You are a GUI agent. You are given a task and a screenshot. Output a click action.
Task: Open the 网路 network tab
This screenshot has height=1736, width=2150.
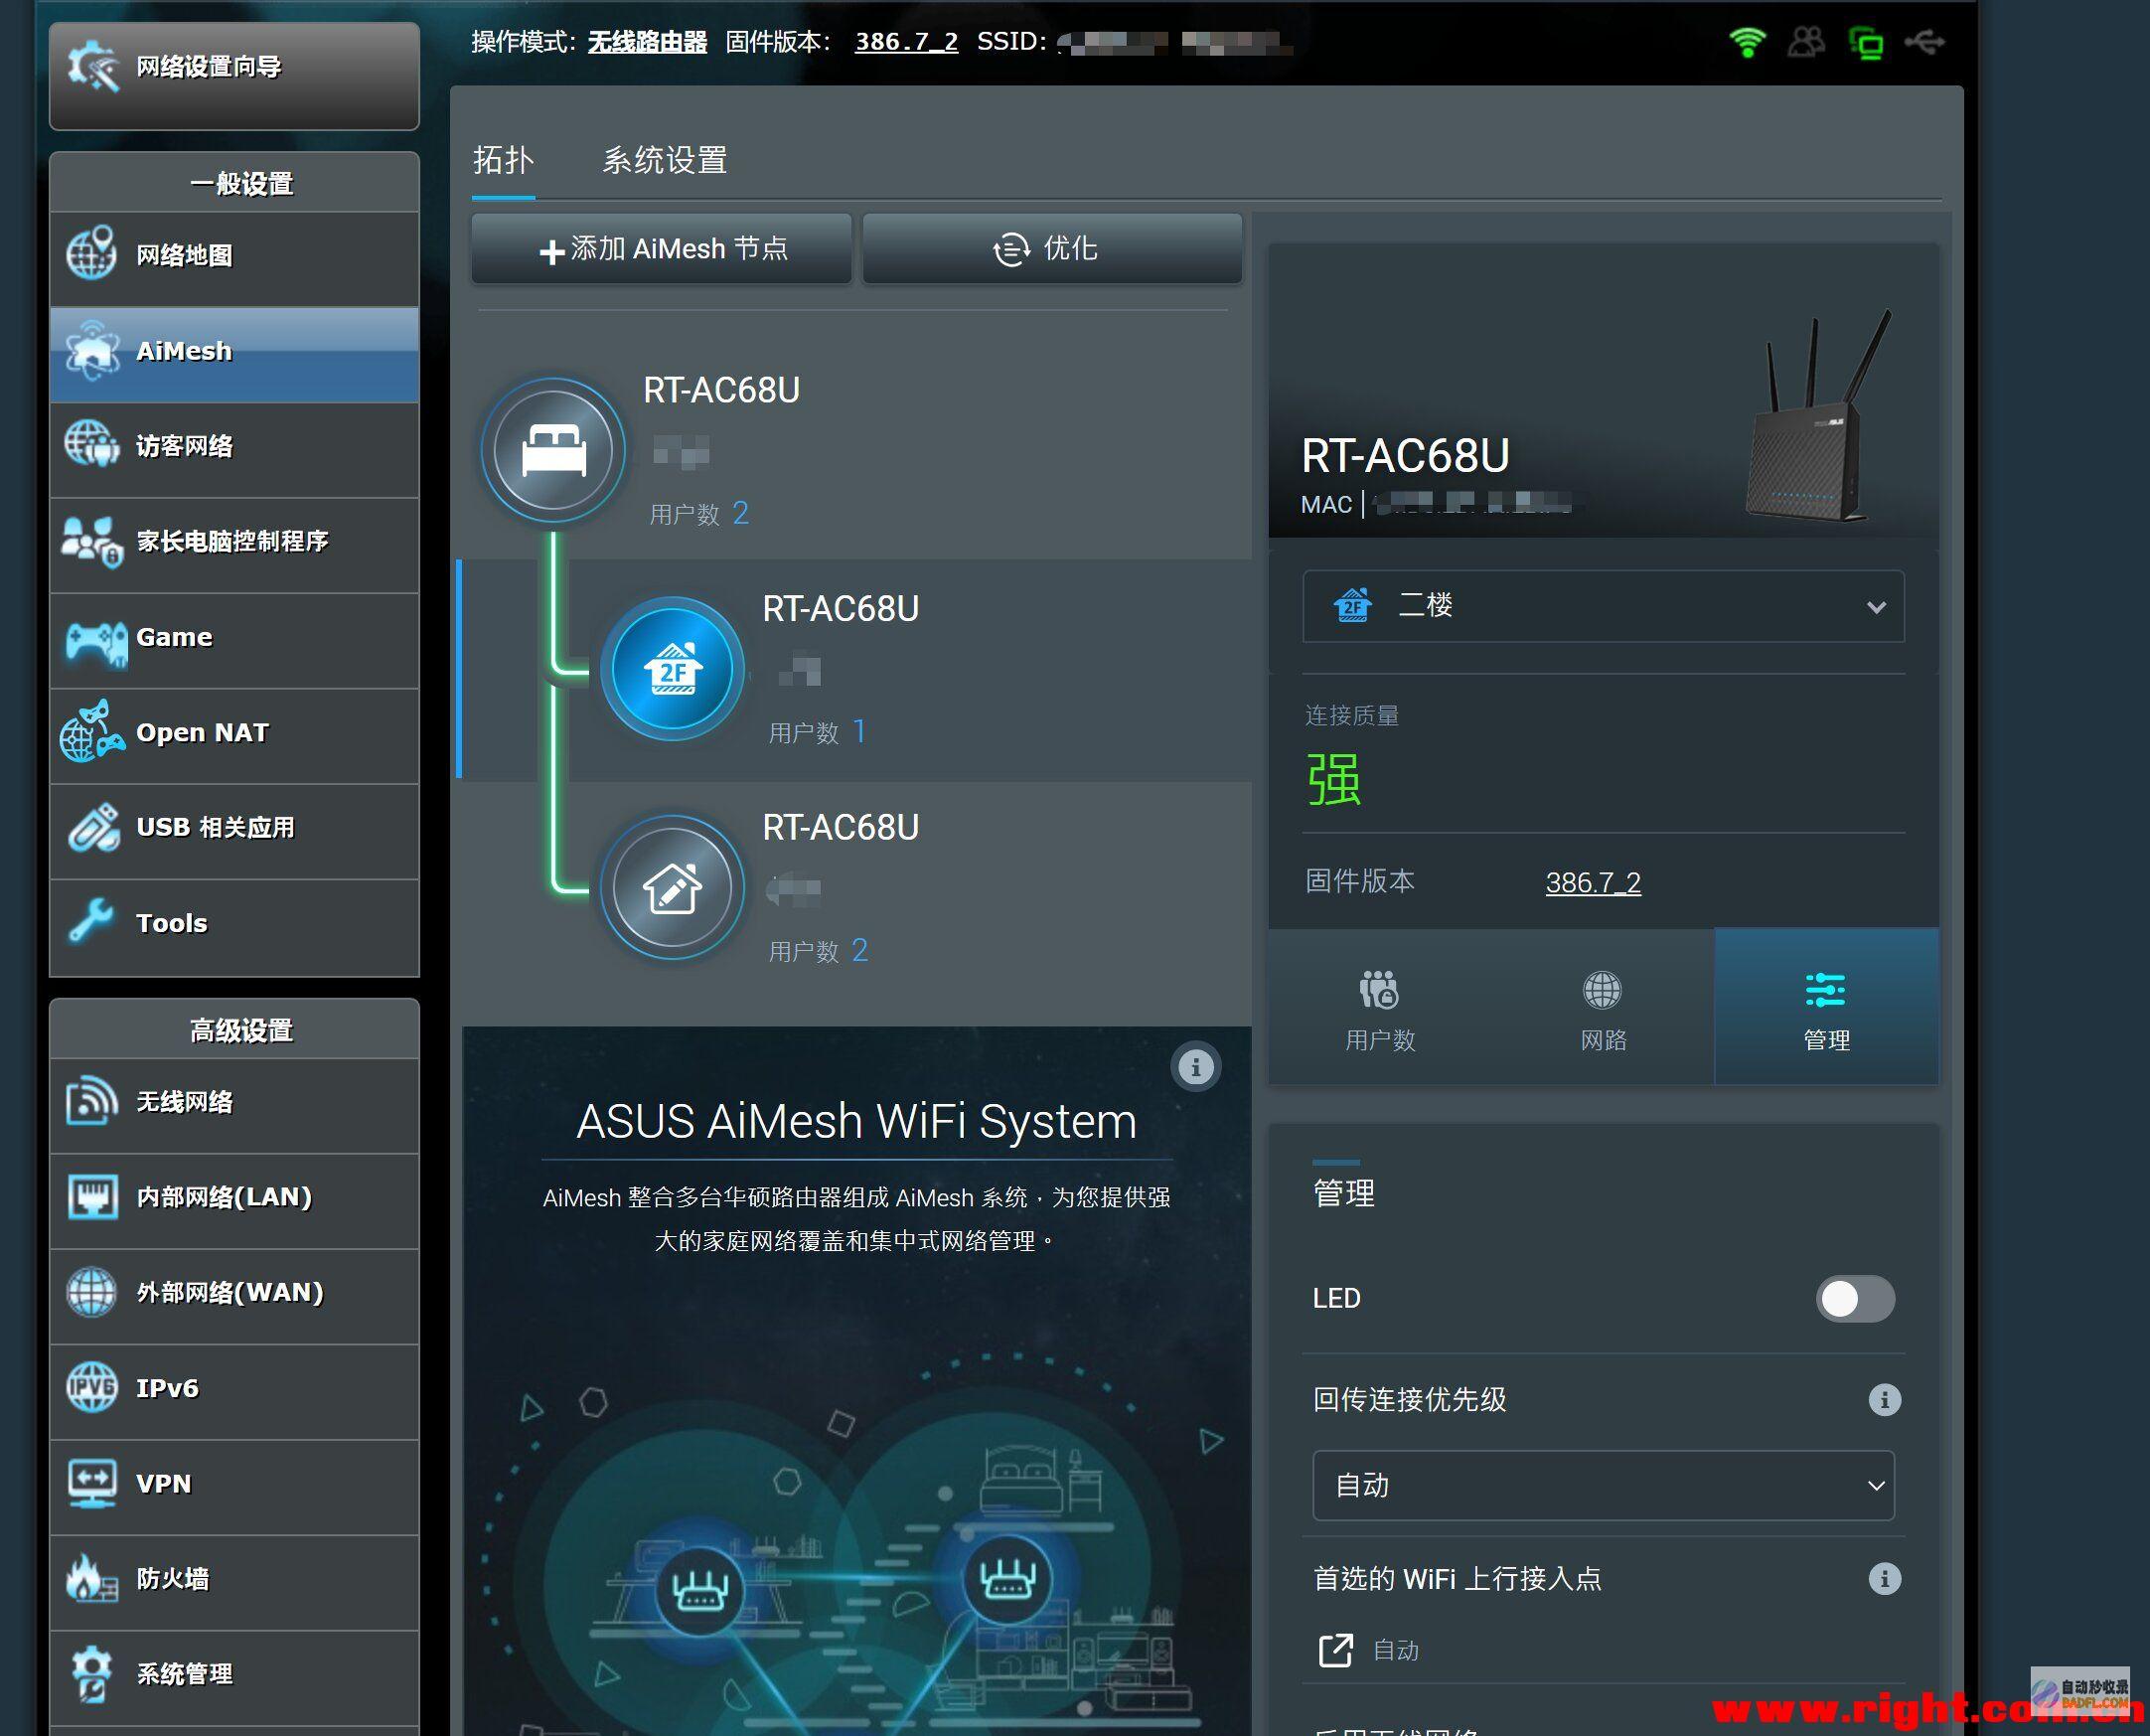(1603, 1008)
